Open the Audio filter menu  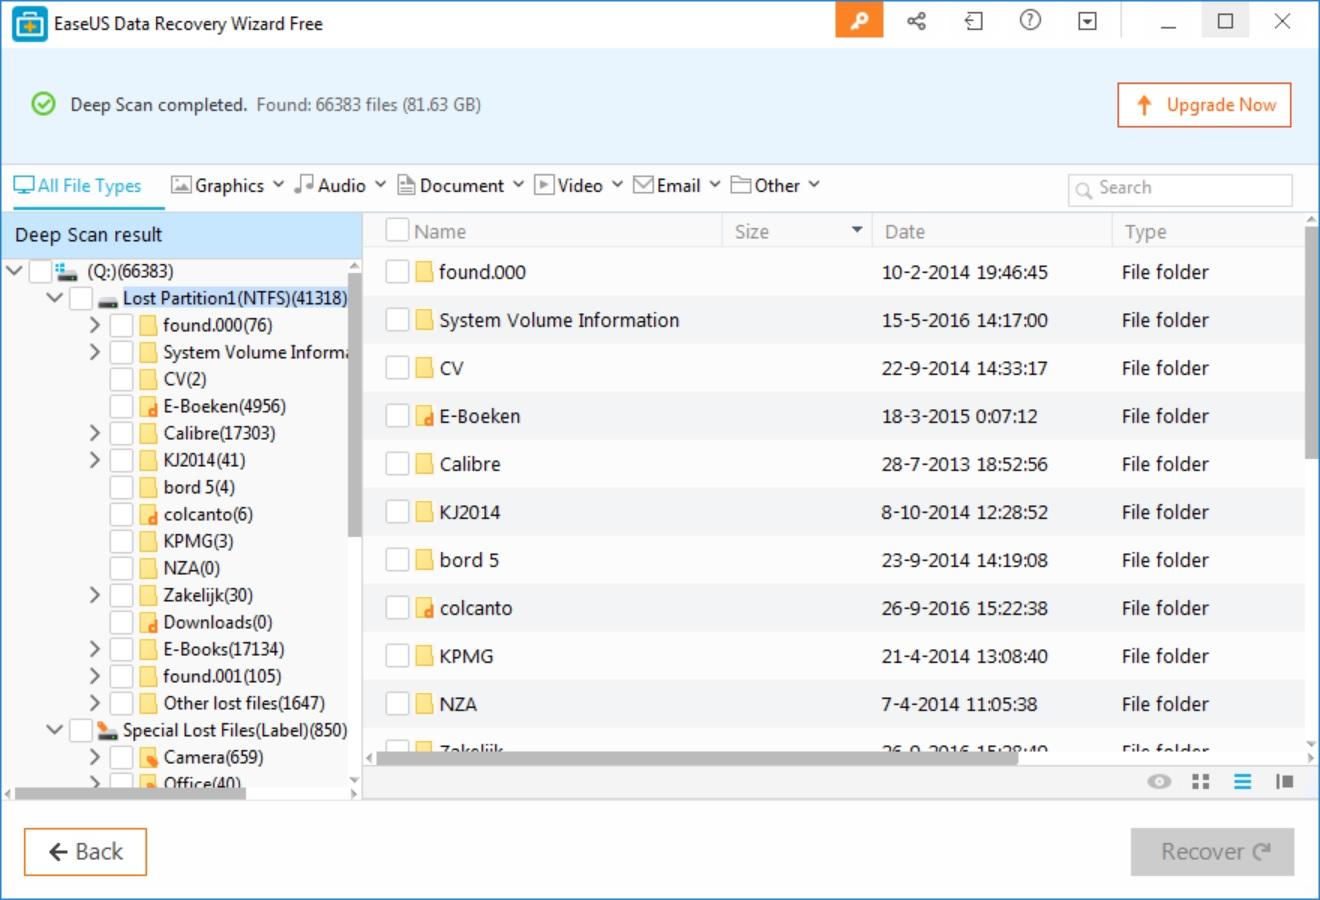point(340,185)
